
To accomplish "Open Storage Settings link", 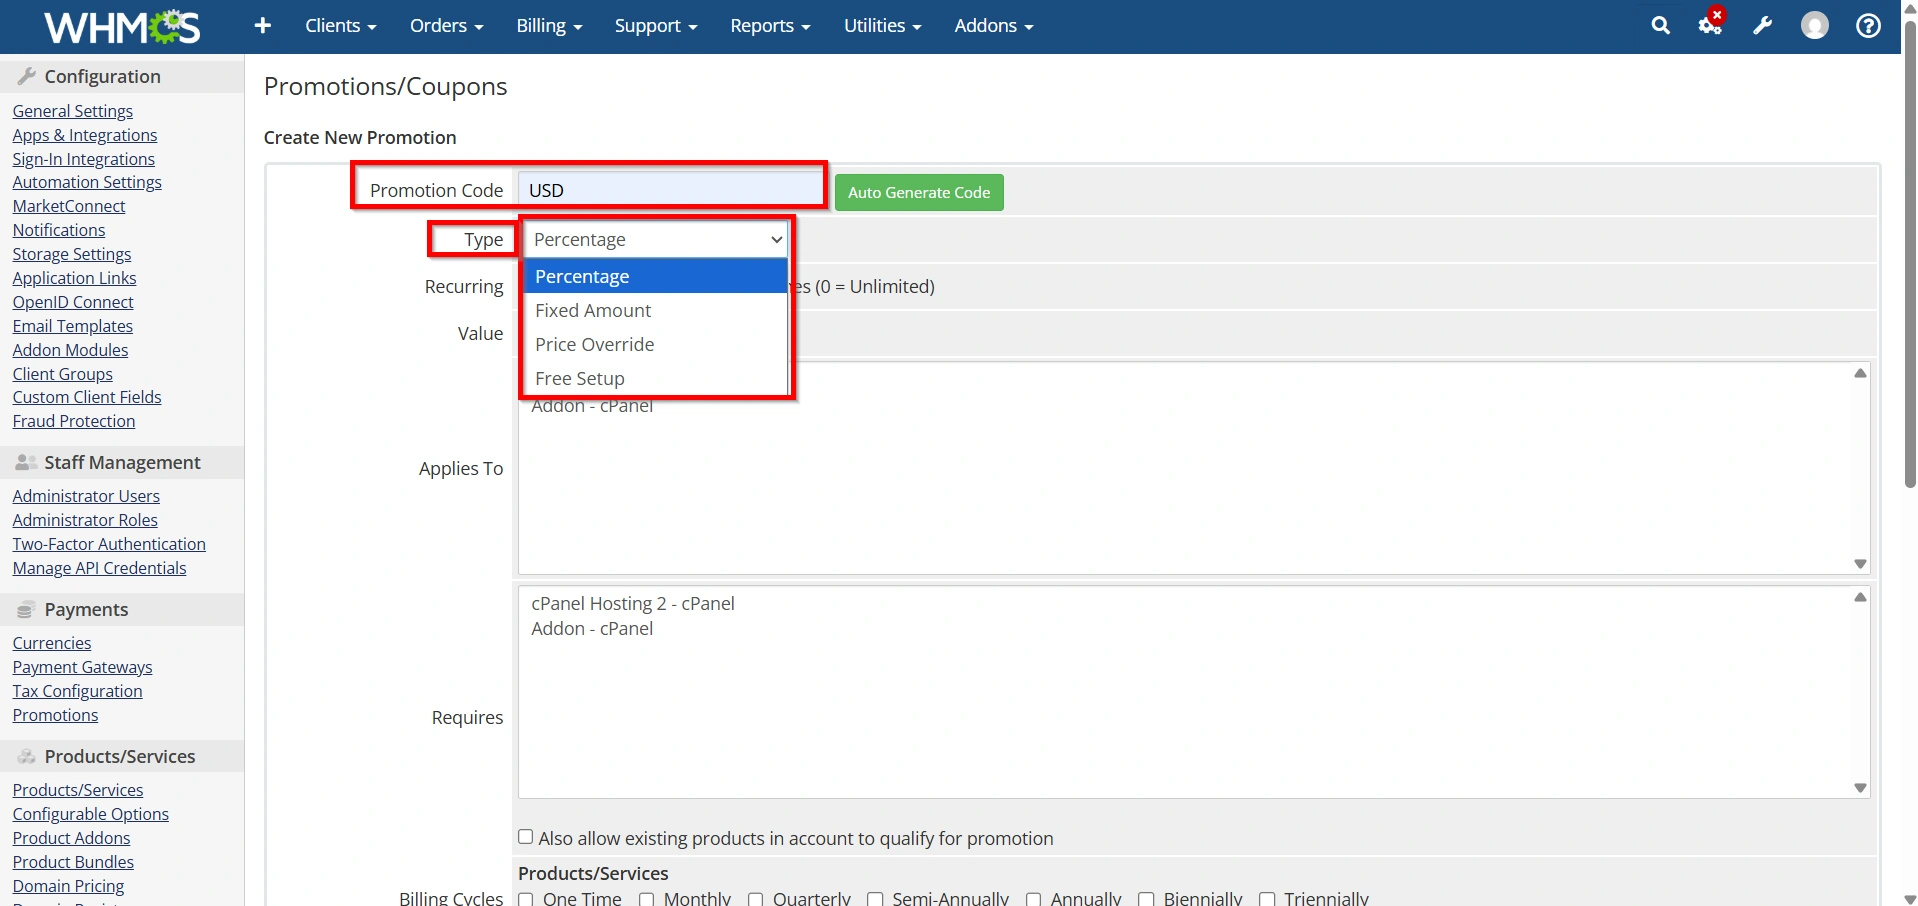I will click(72, 254).
